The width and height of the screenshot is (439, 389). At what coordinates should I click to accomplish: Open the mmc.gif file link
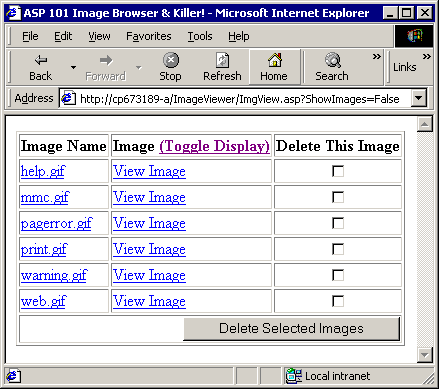[45, 197]
